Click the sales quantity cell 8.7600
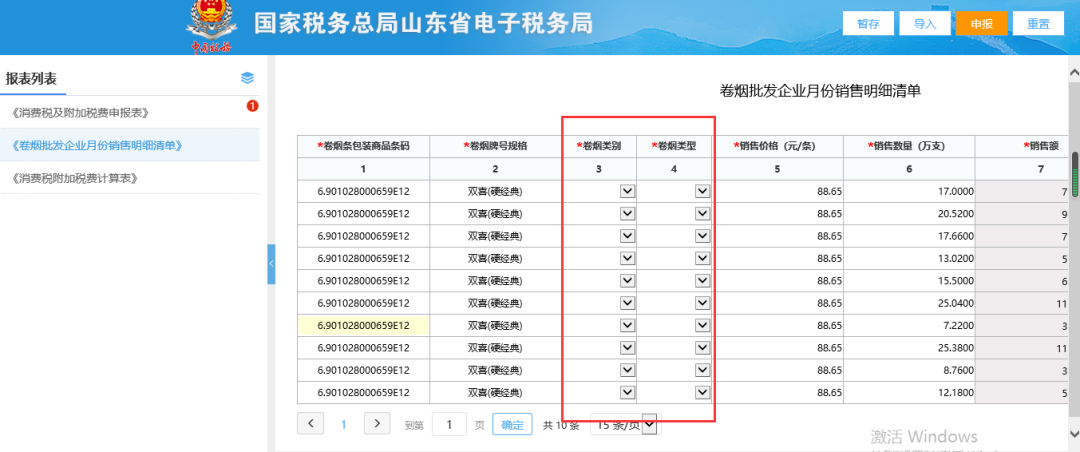 pos(909,370)
